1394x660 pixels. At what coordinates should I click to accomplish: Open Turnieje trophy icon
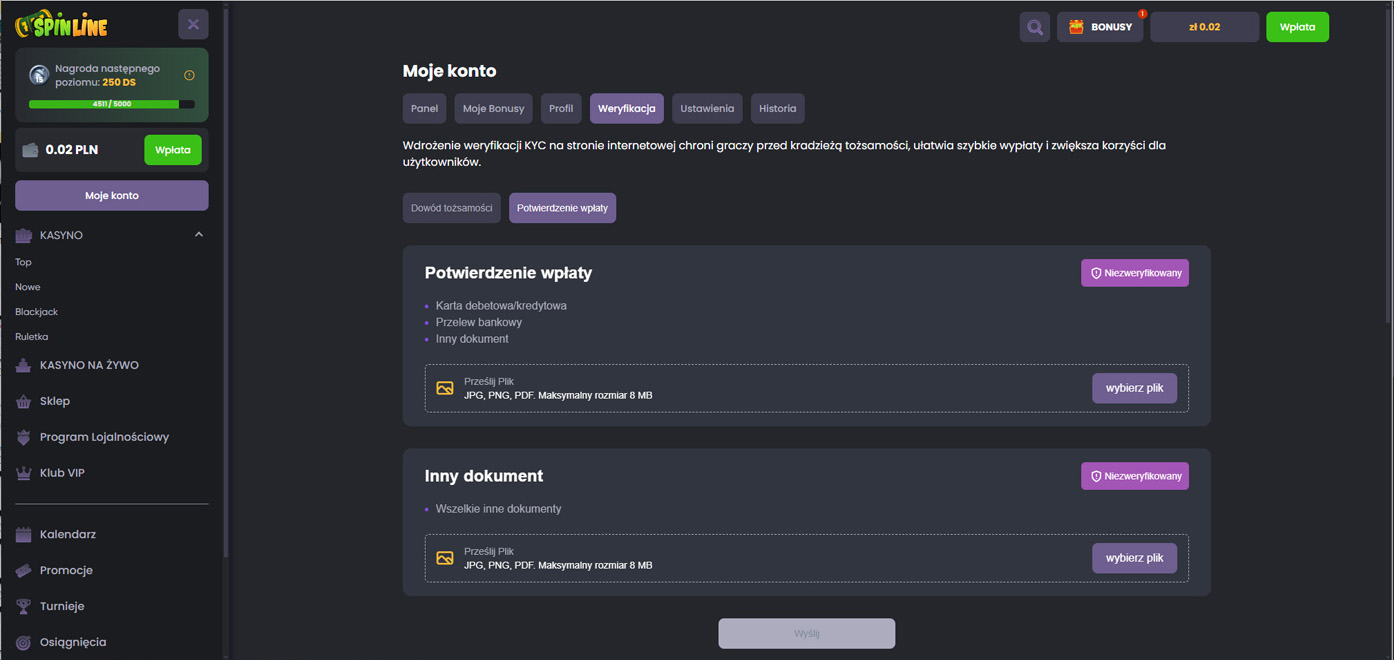(24, 607)
